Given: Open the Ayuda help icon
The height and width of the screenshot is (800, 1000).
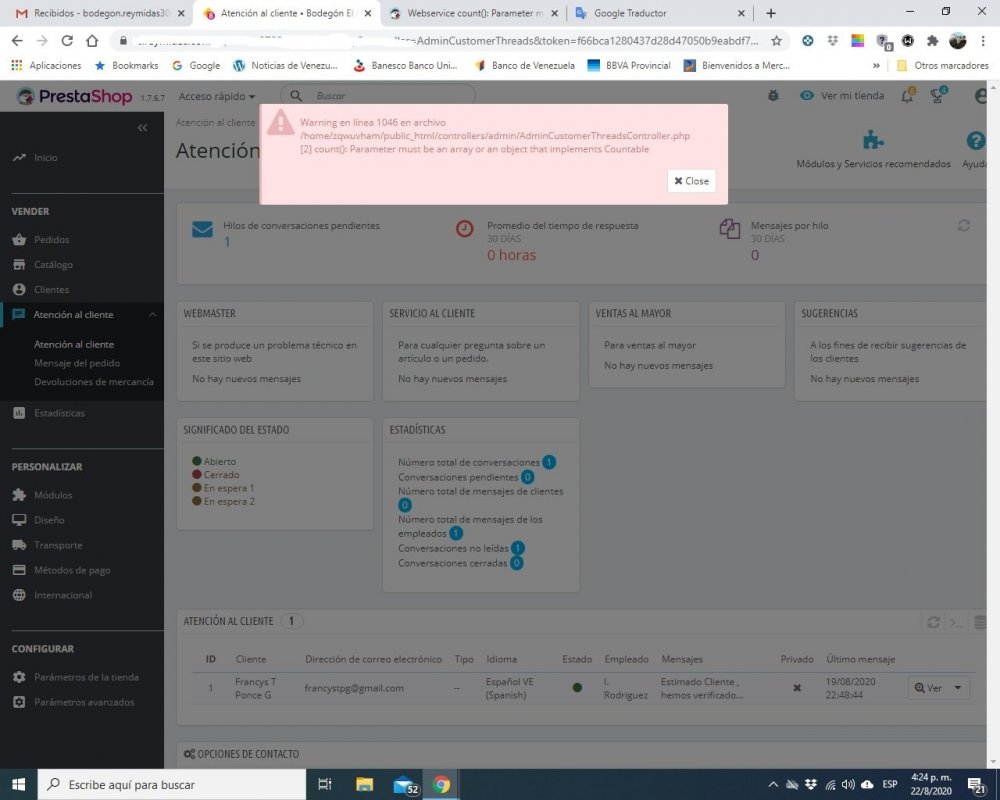Looking at the screenshot, I should [973, 140].
